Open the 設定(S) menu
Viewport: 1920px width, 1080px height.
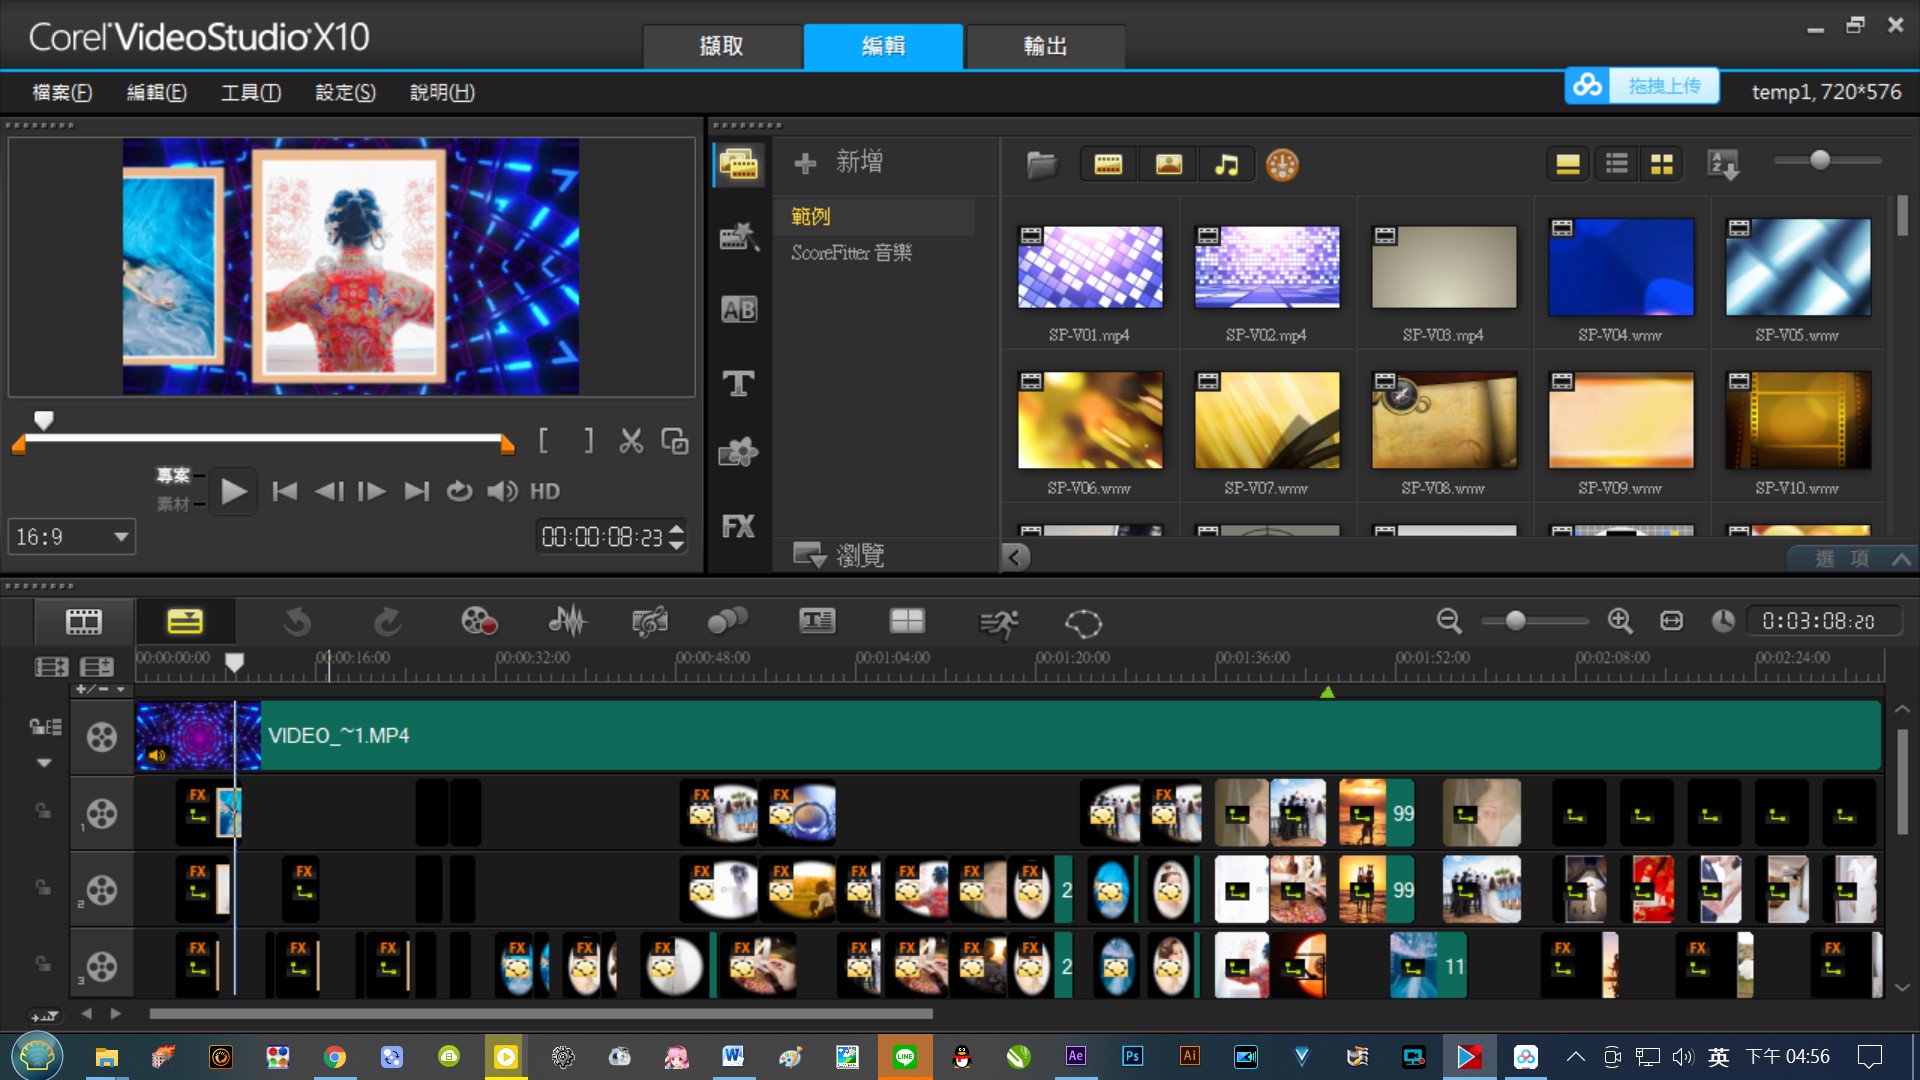pyautogui.click(x=345, y=92)
